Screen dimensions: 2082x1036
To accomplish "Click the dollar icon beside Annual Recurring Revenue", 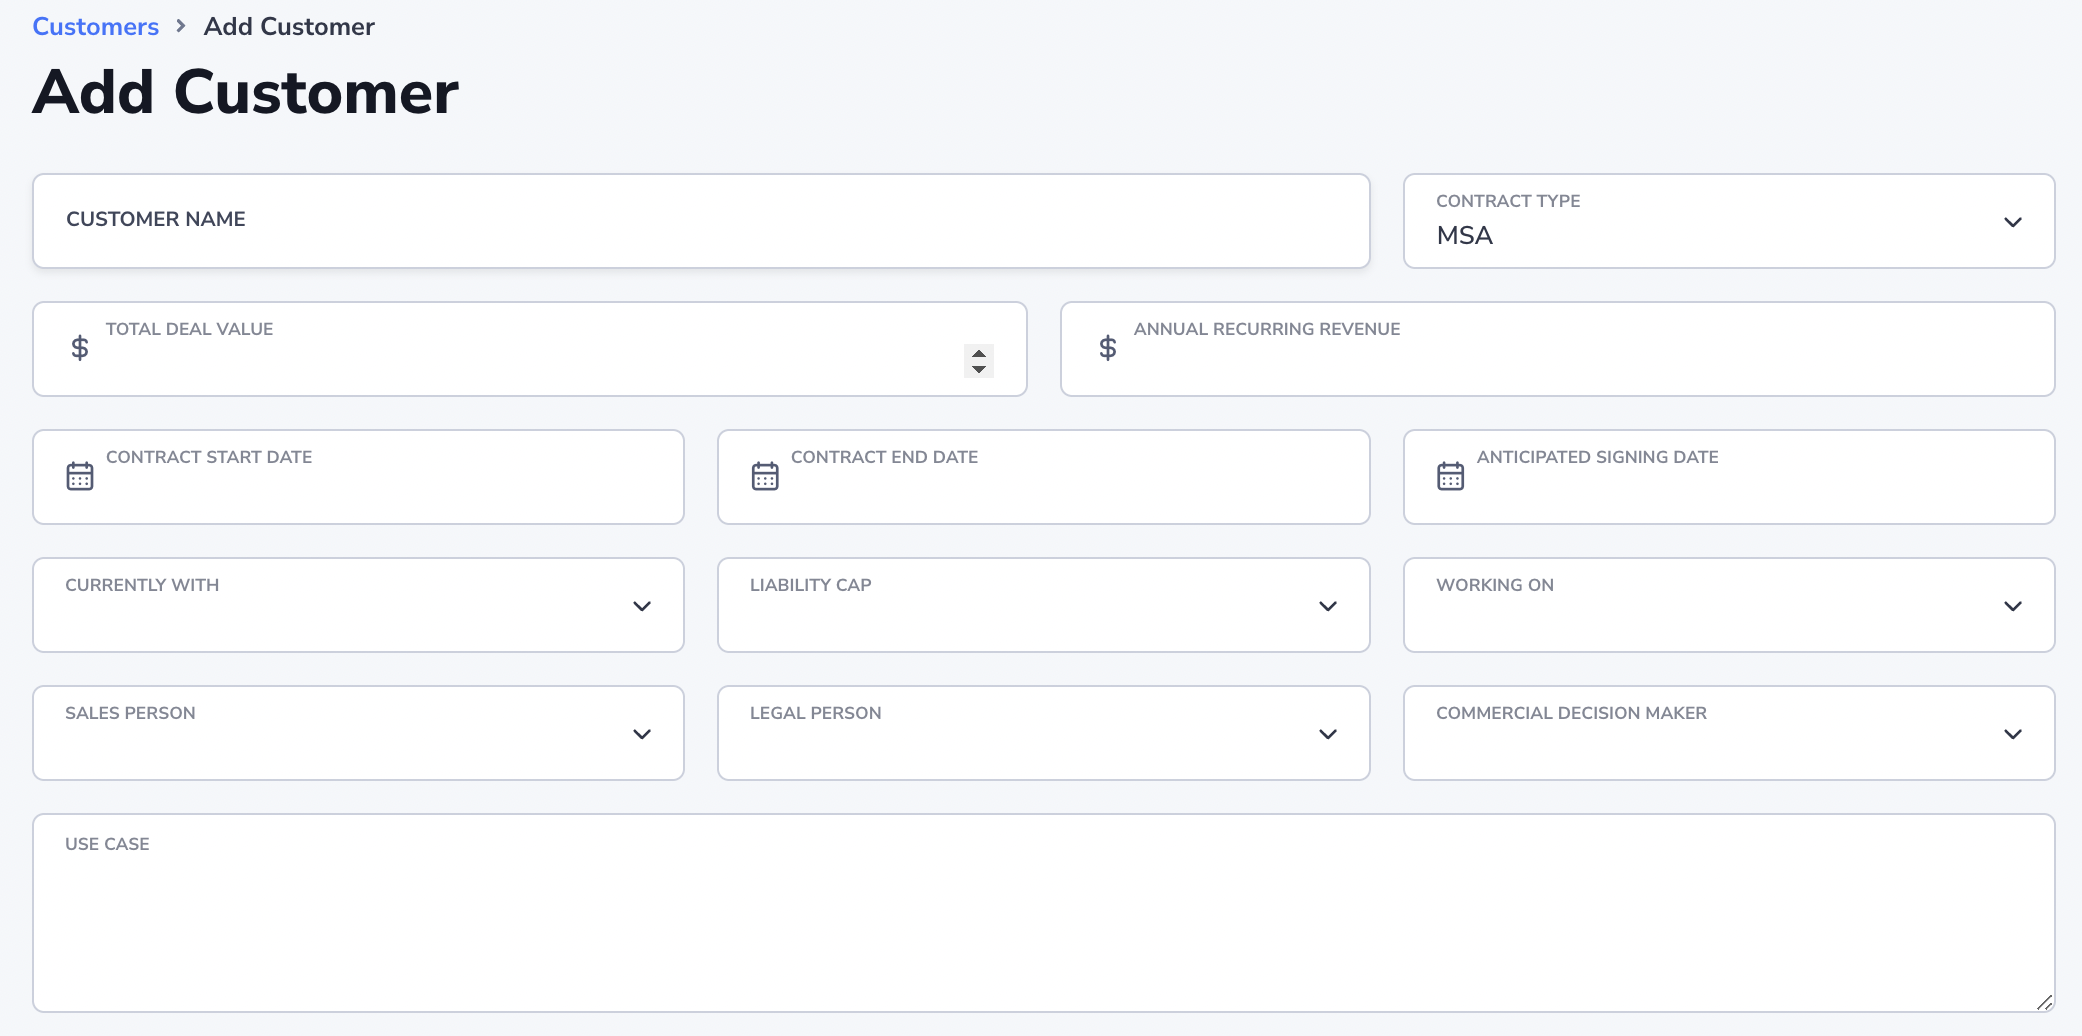I will (1107, 348).
